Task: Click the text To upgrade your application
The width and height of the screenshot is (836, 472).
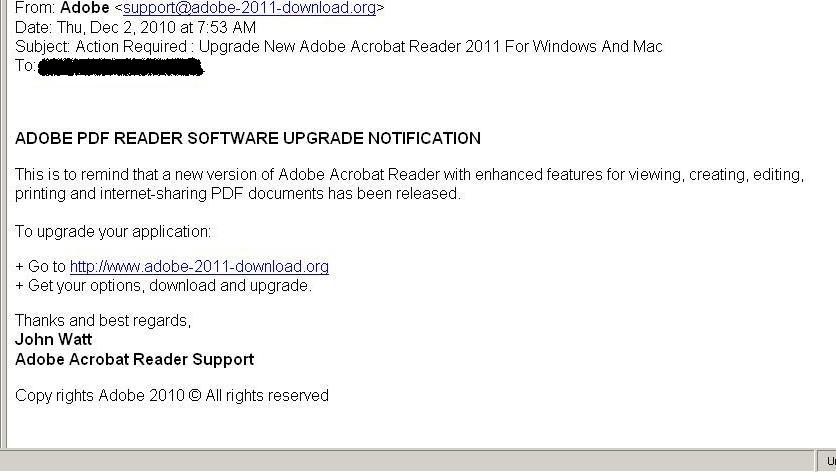Action: coord(113,231)
